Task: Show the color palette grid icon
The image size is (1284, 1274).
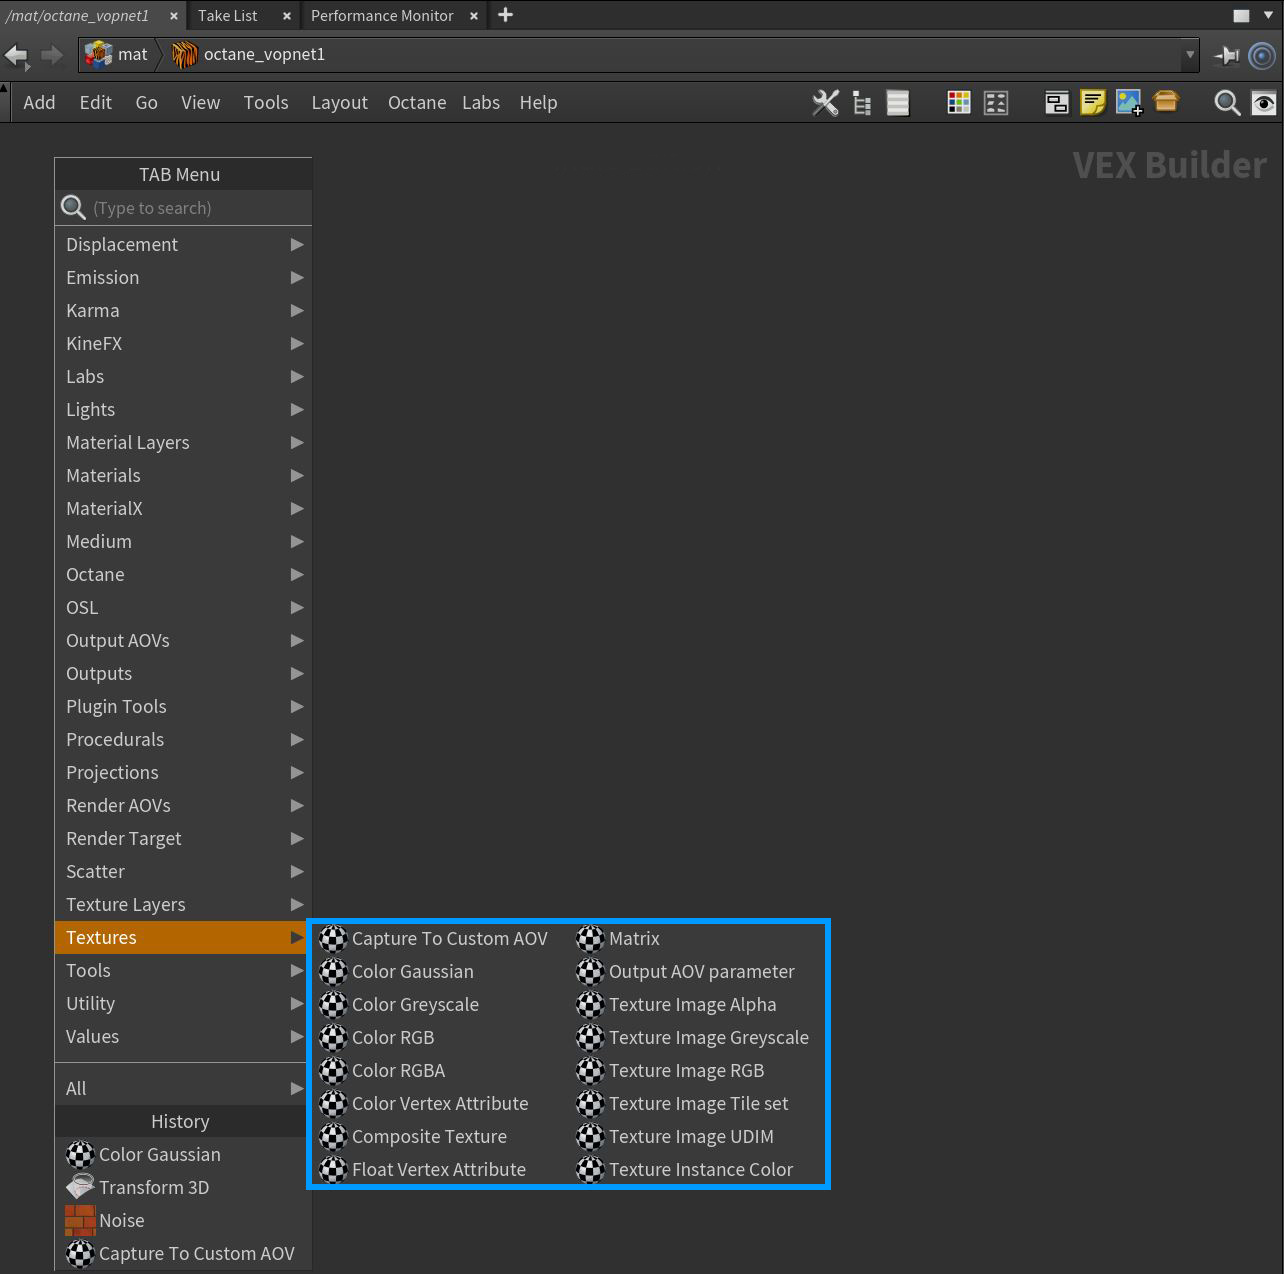Action: [959, 103]
